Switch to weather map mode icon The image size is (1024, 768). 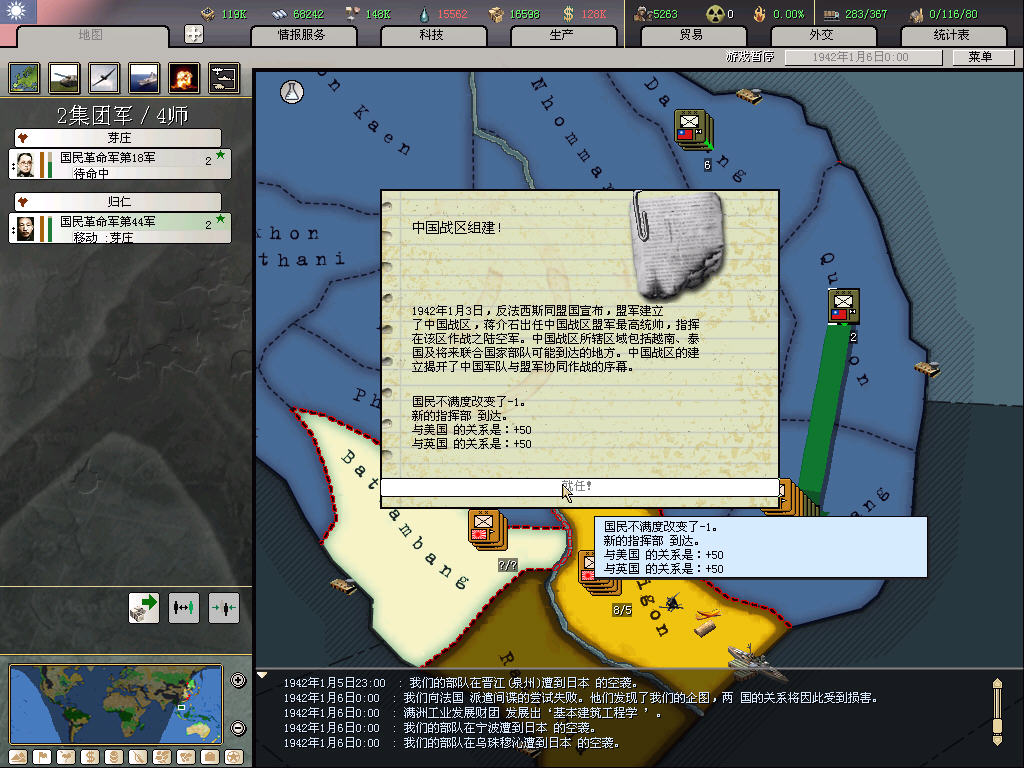[x=66, y=757]
